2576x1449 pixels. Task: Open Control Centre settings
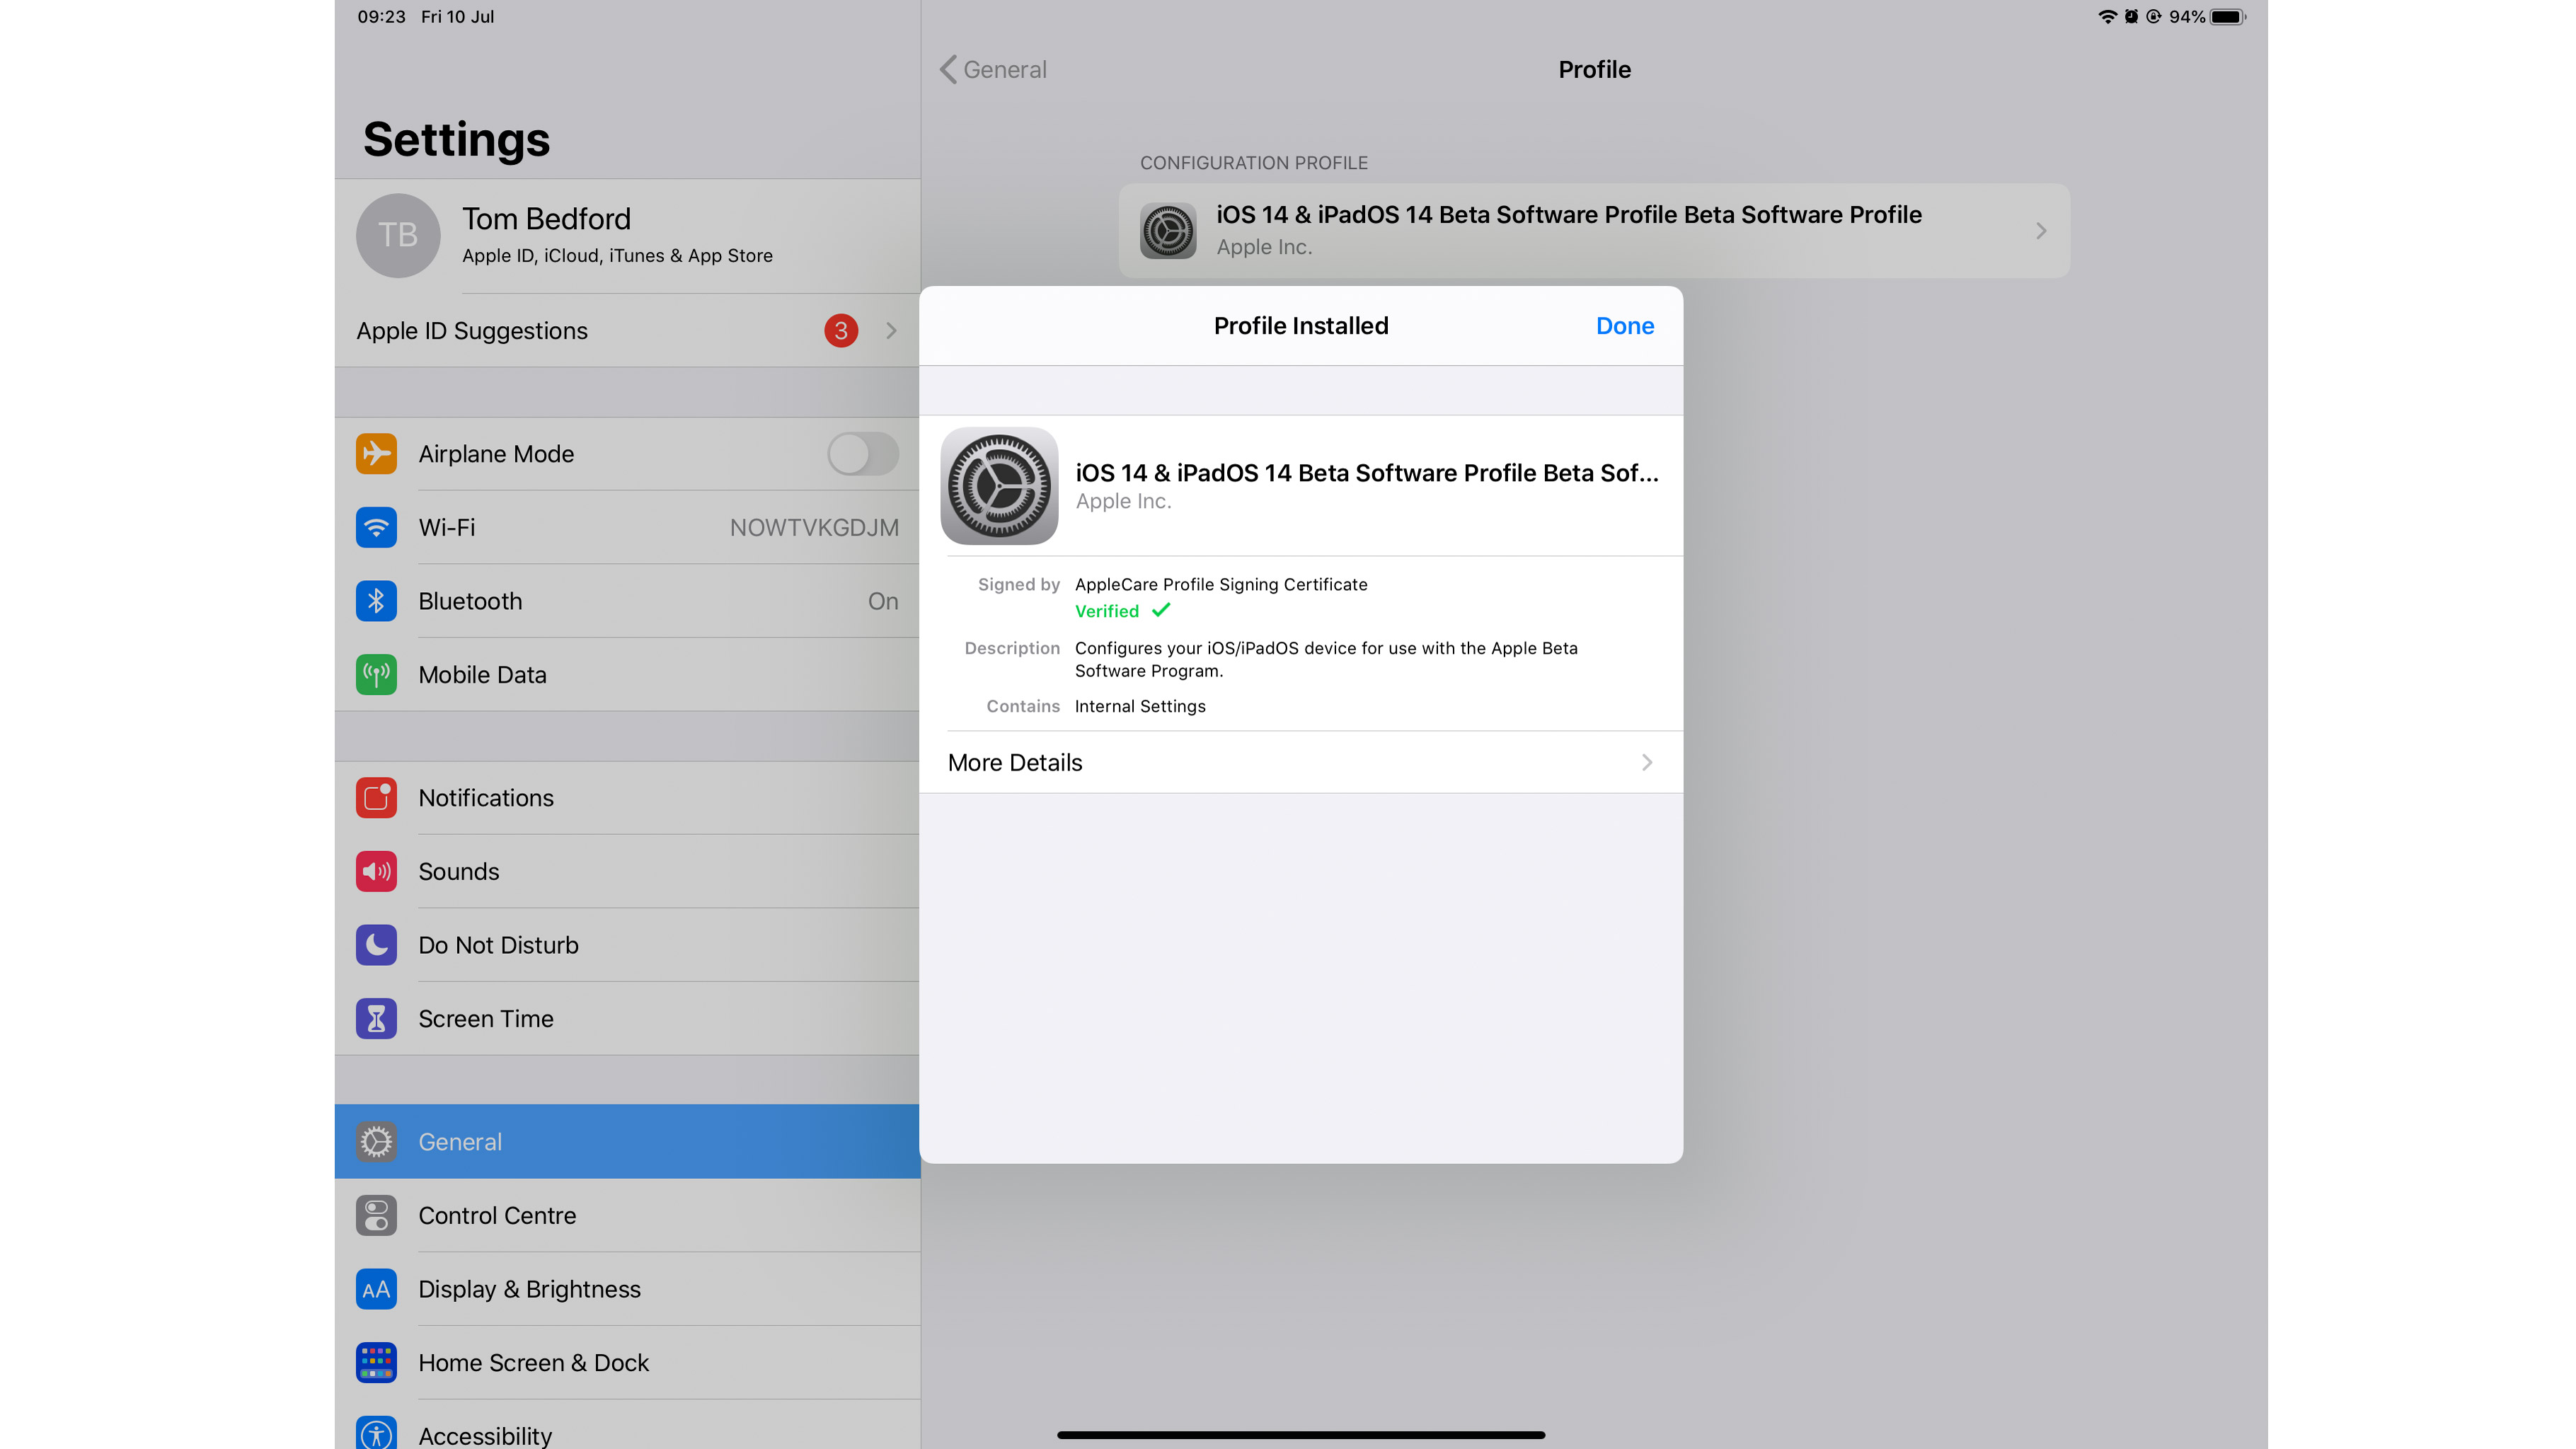[627, 1216]
